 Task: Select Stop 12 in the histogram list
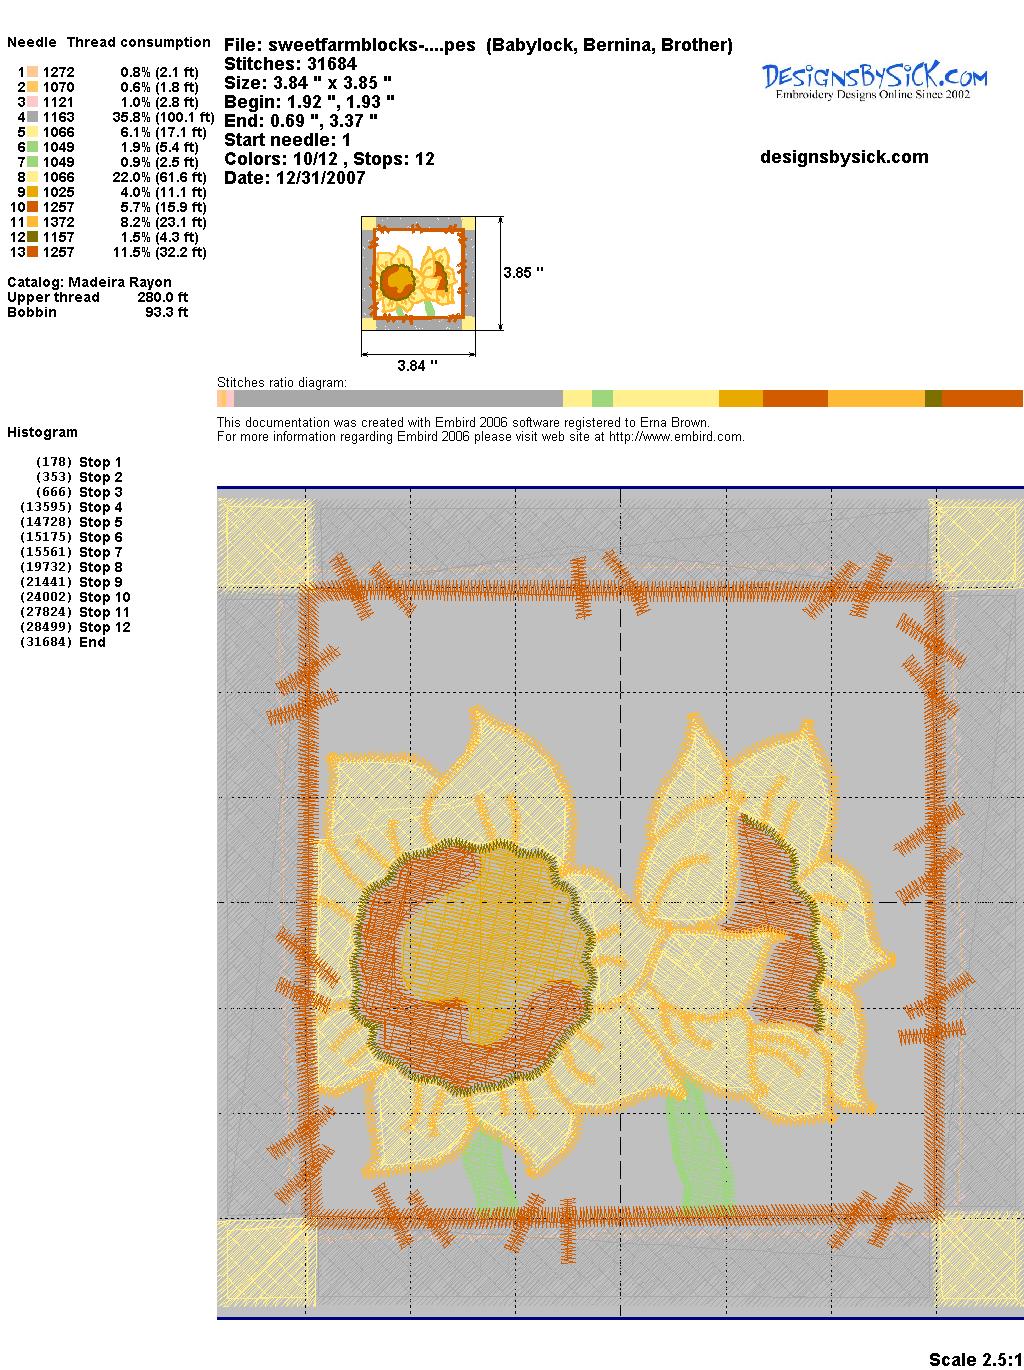point(104,627)
